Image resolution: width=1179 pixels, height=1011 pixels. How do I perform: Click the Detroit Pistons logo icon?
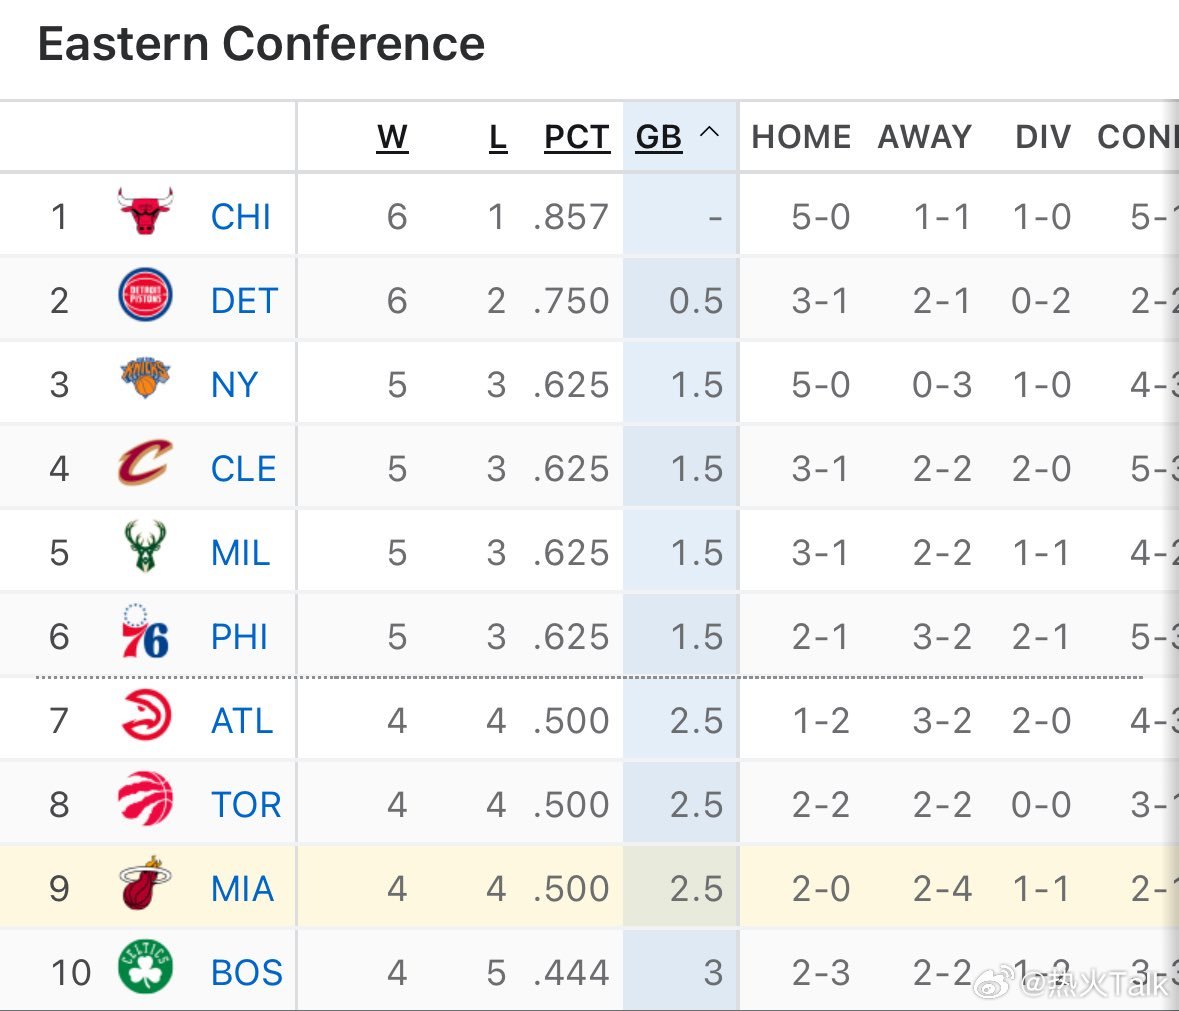point(145,296)
